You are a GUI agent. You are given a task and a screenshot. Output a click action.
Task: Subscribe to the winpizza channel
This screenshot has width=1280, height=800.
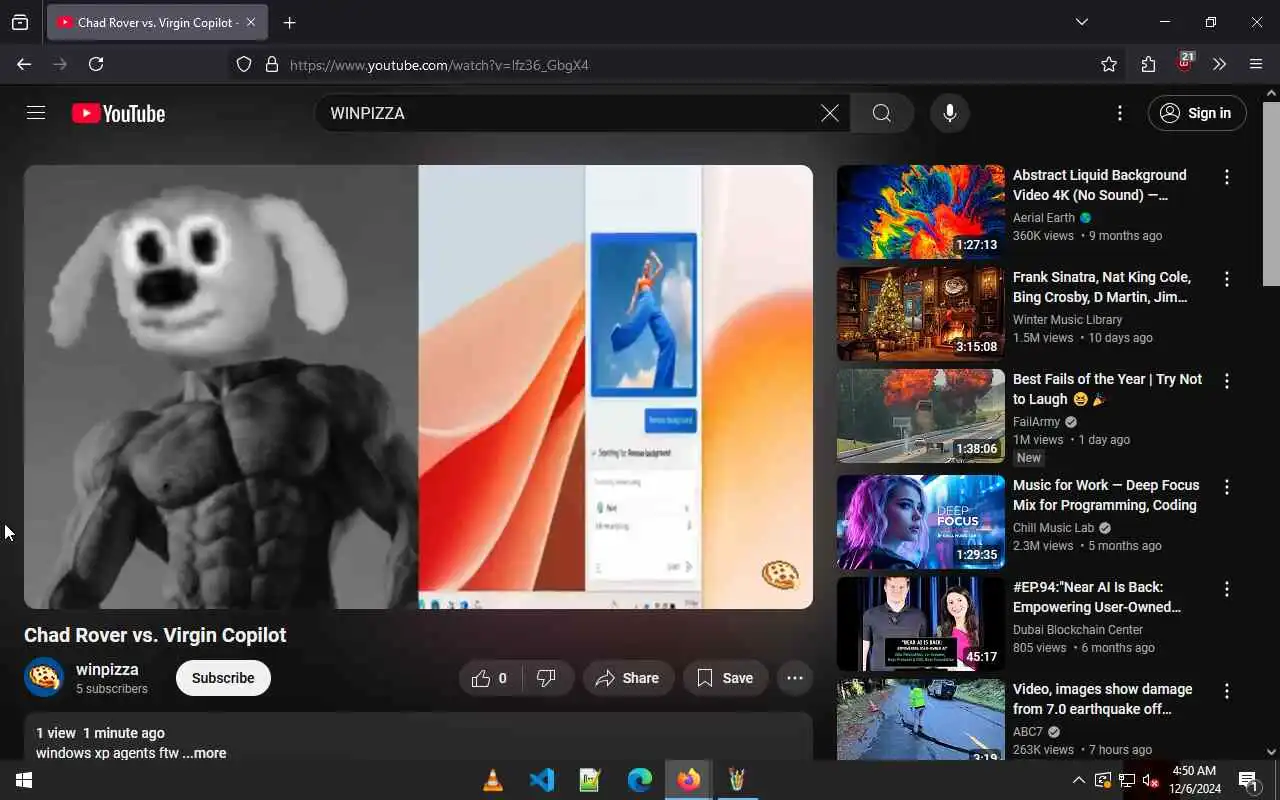click(223, 678)
